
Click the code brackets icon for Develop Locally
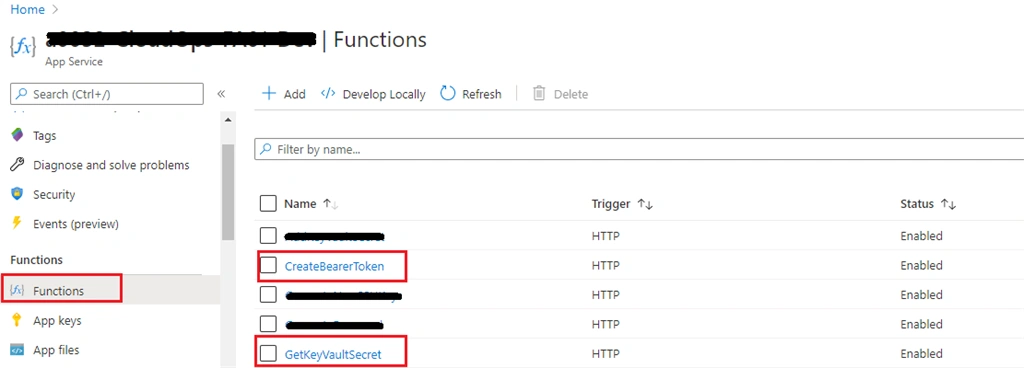[328, 93]
